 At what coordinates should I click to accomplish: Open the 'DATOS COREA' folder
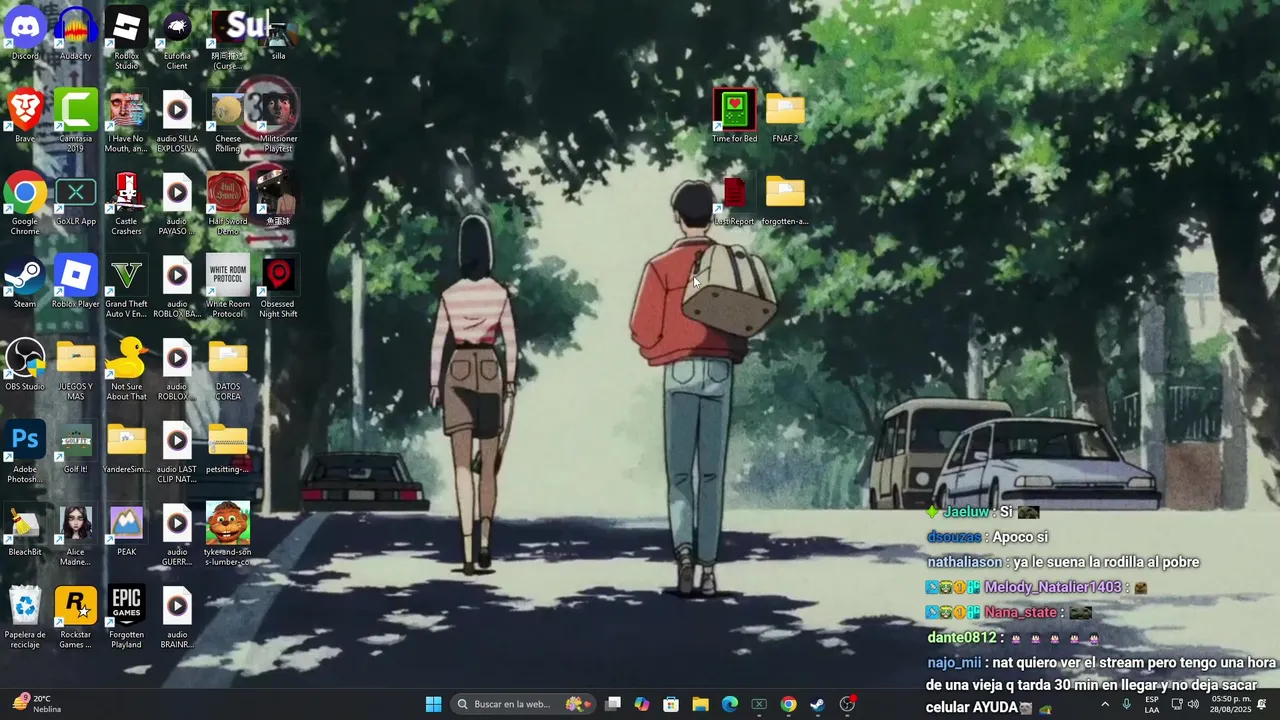tap(228, 370)
